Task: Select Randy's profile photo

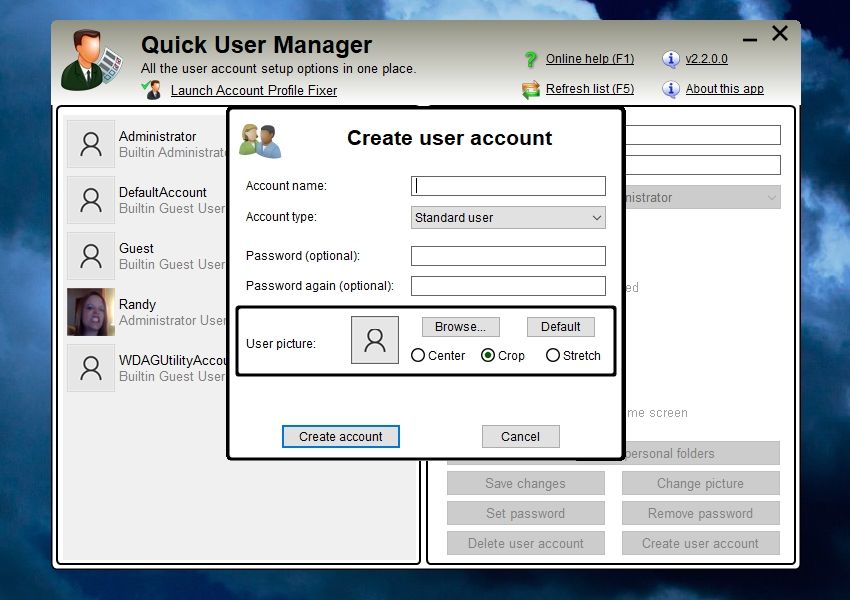Action: (91, 312)
